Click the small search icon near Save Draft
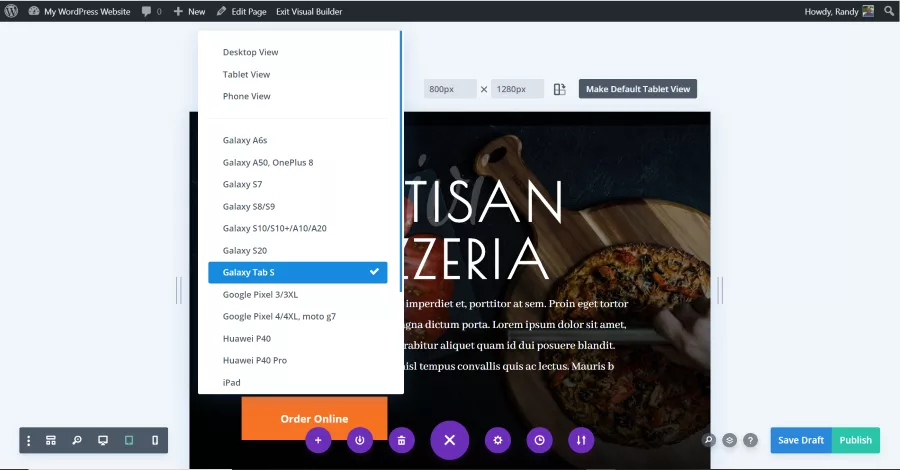This screenshot has height=470, width=900. click(709, 440)
